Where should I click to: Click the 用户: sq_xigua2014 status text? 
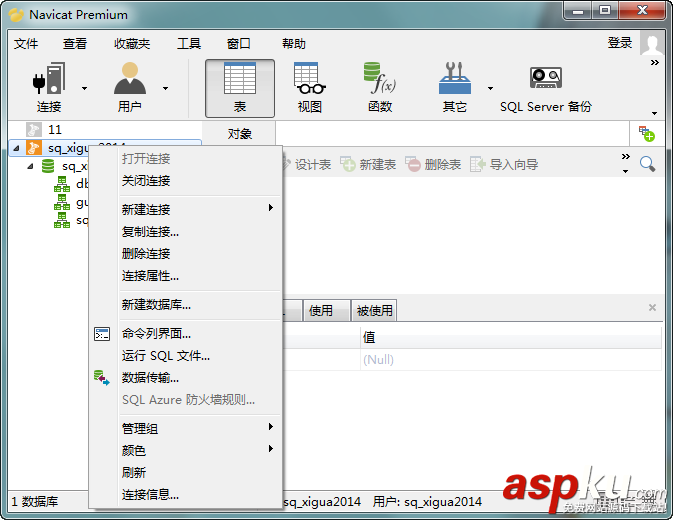[427, 501]
